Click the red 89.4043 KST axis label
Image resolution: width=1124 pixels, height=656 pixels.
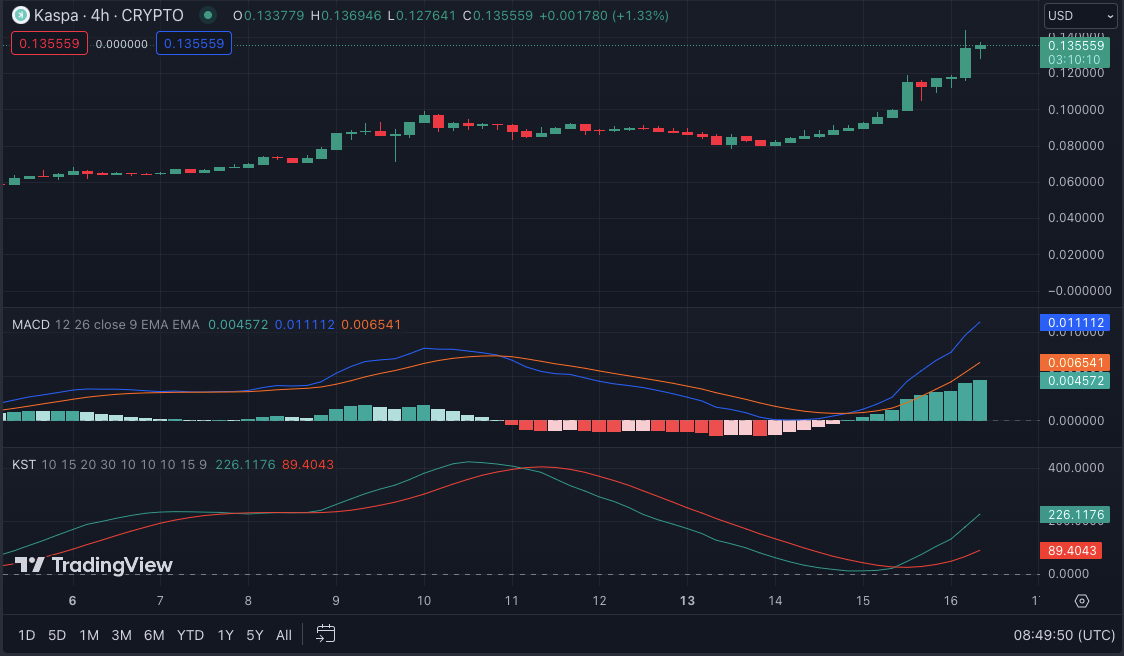[x=1072, y=551]
